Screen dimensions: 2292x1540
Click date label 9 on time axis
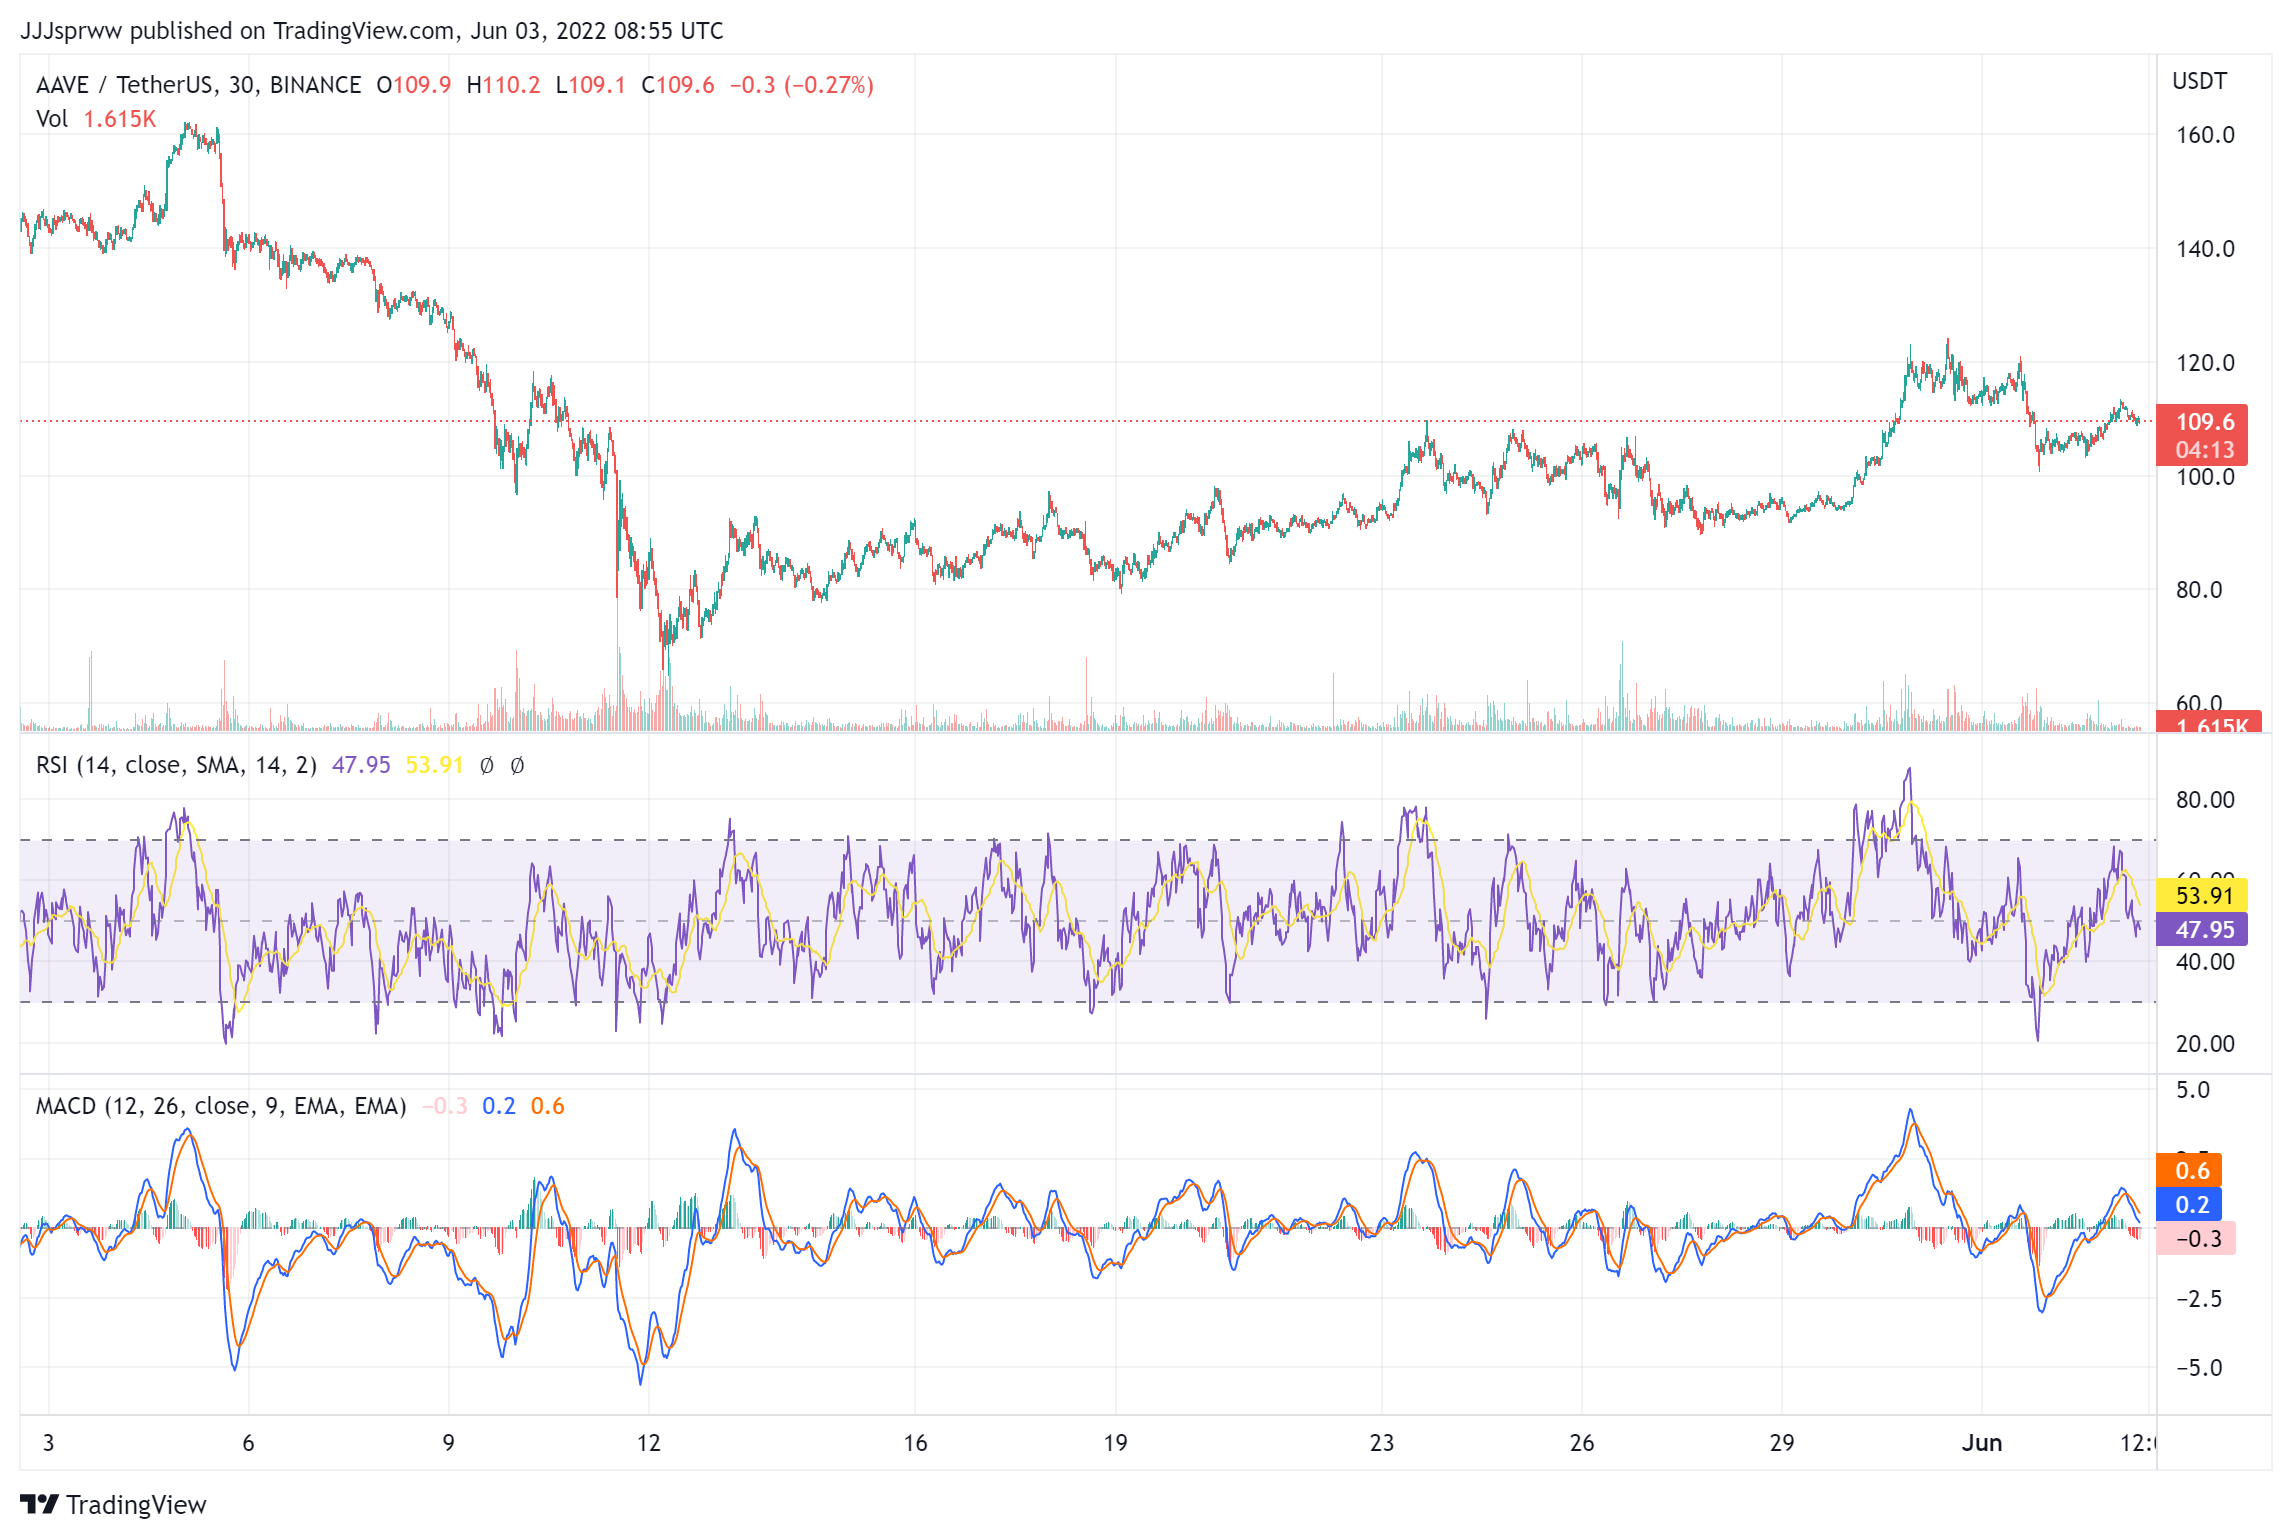pyautogui.click(x=448, y=1443)
